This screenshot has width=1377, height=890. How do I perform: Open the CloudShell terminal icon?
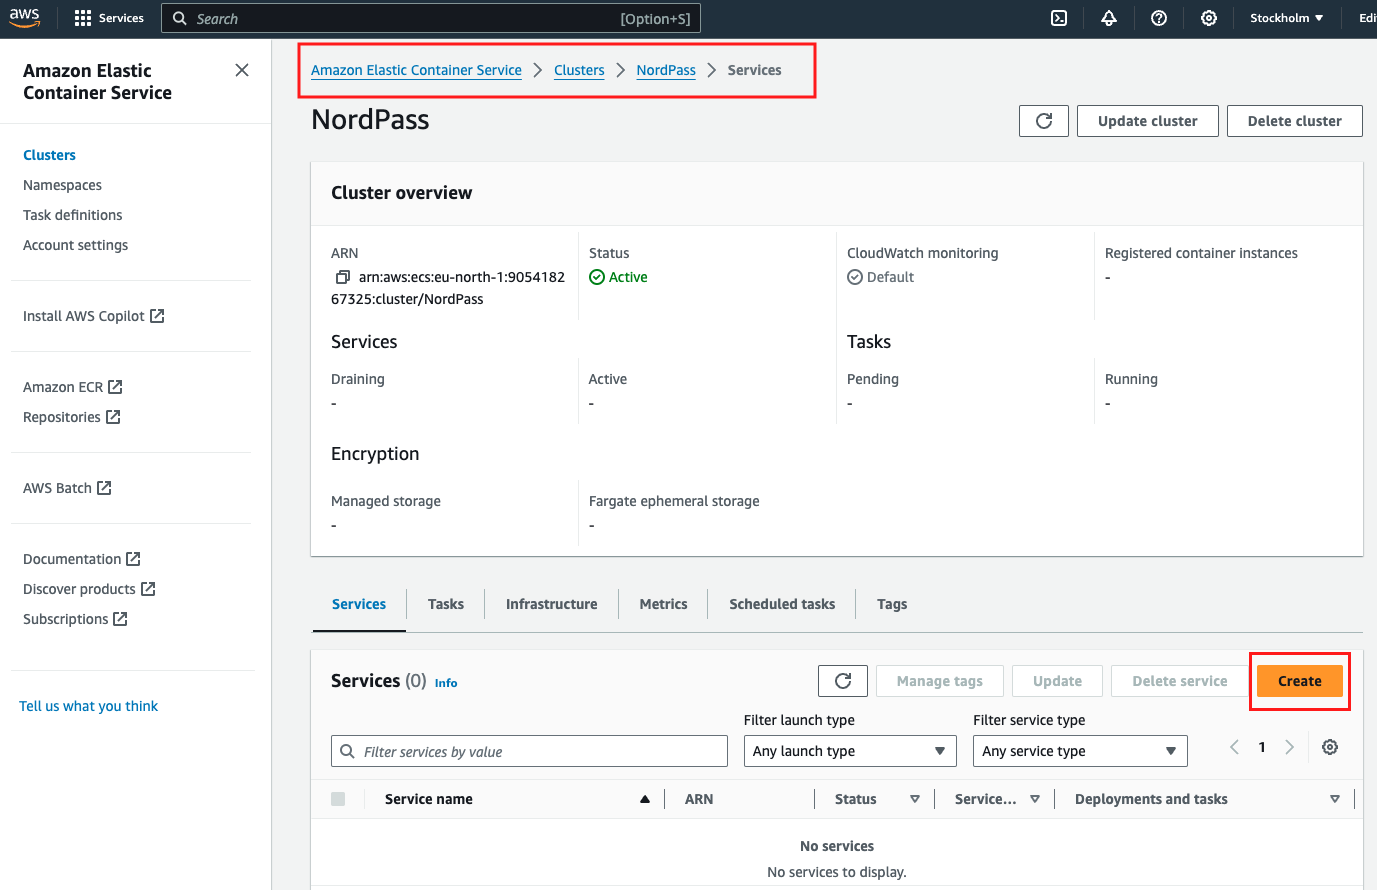1059,18
